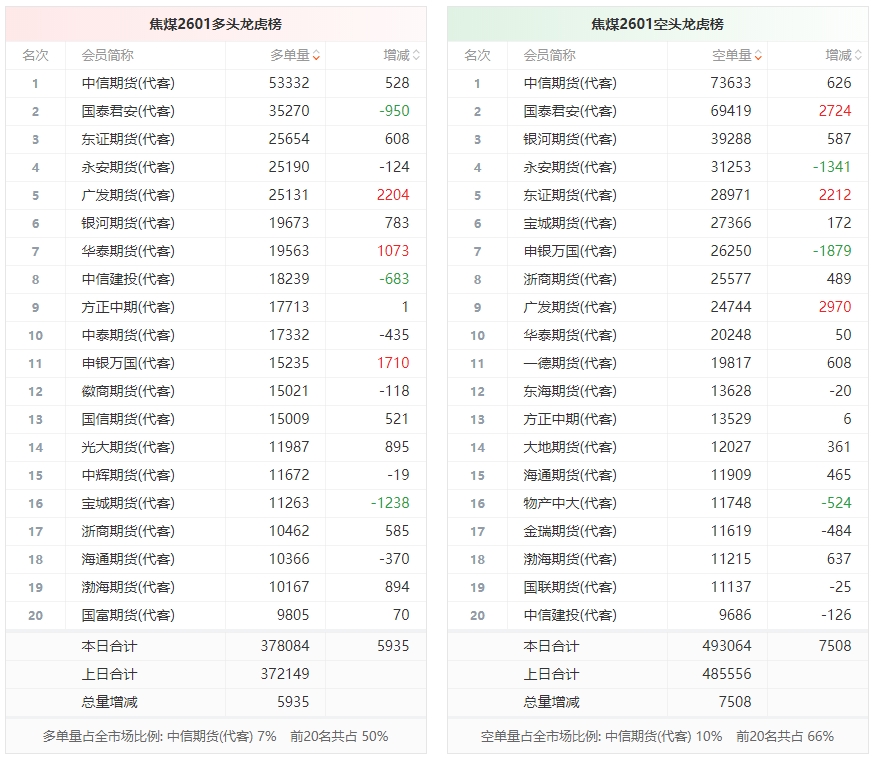The width and height of the screenshot is (877, 758).
Task: Select 申银万国(代客) in the long ranking
Action: pyautogui.click(x=128, y=363)
